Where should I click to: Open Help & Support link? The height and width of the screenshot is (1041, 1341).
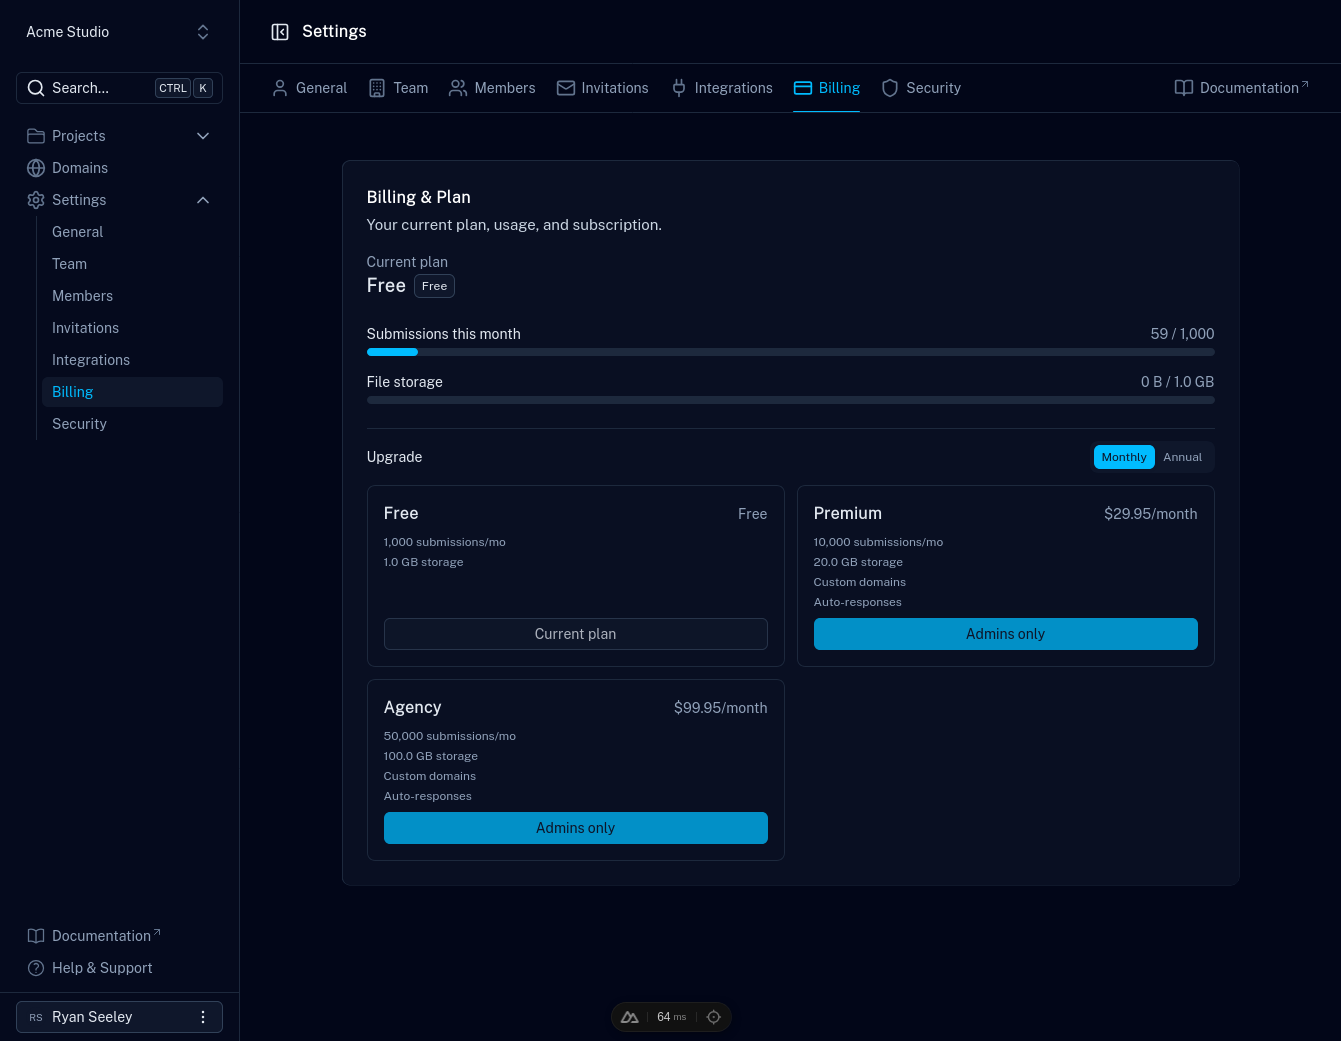point(119,968)
